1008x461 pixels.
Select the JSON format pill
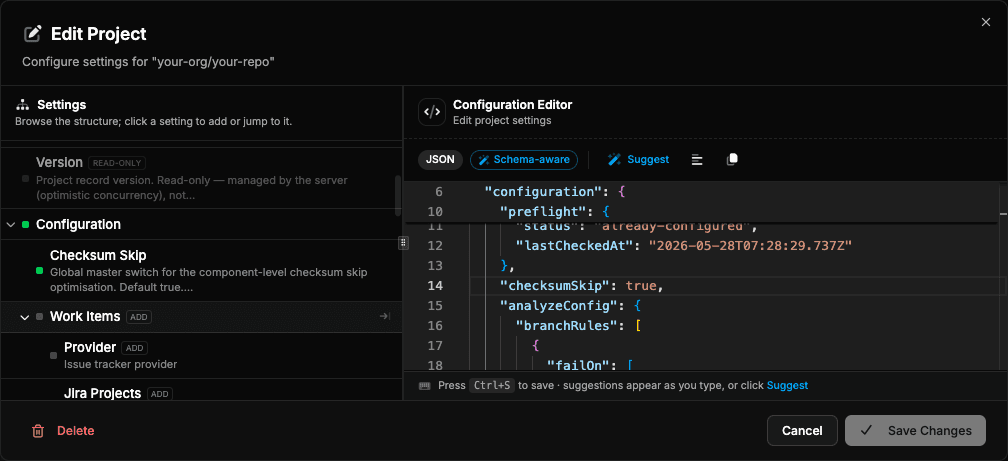pos(440,159)
